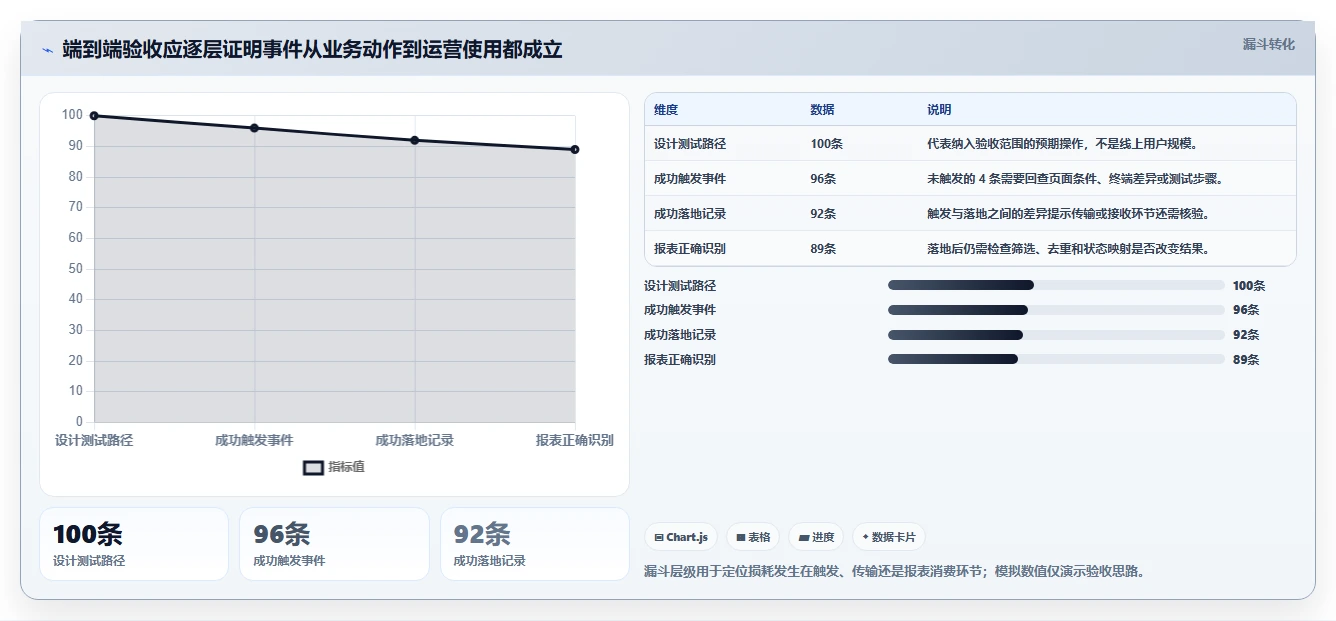The width and height of the screenshot is (1336, 621).
Task: Click the x-axis label 成功触发事件
Action: click(x=254, y=440)
